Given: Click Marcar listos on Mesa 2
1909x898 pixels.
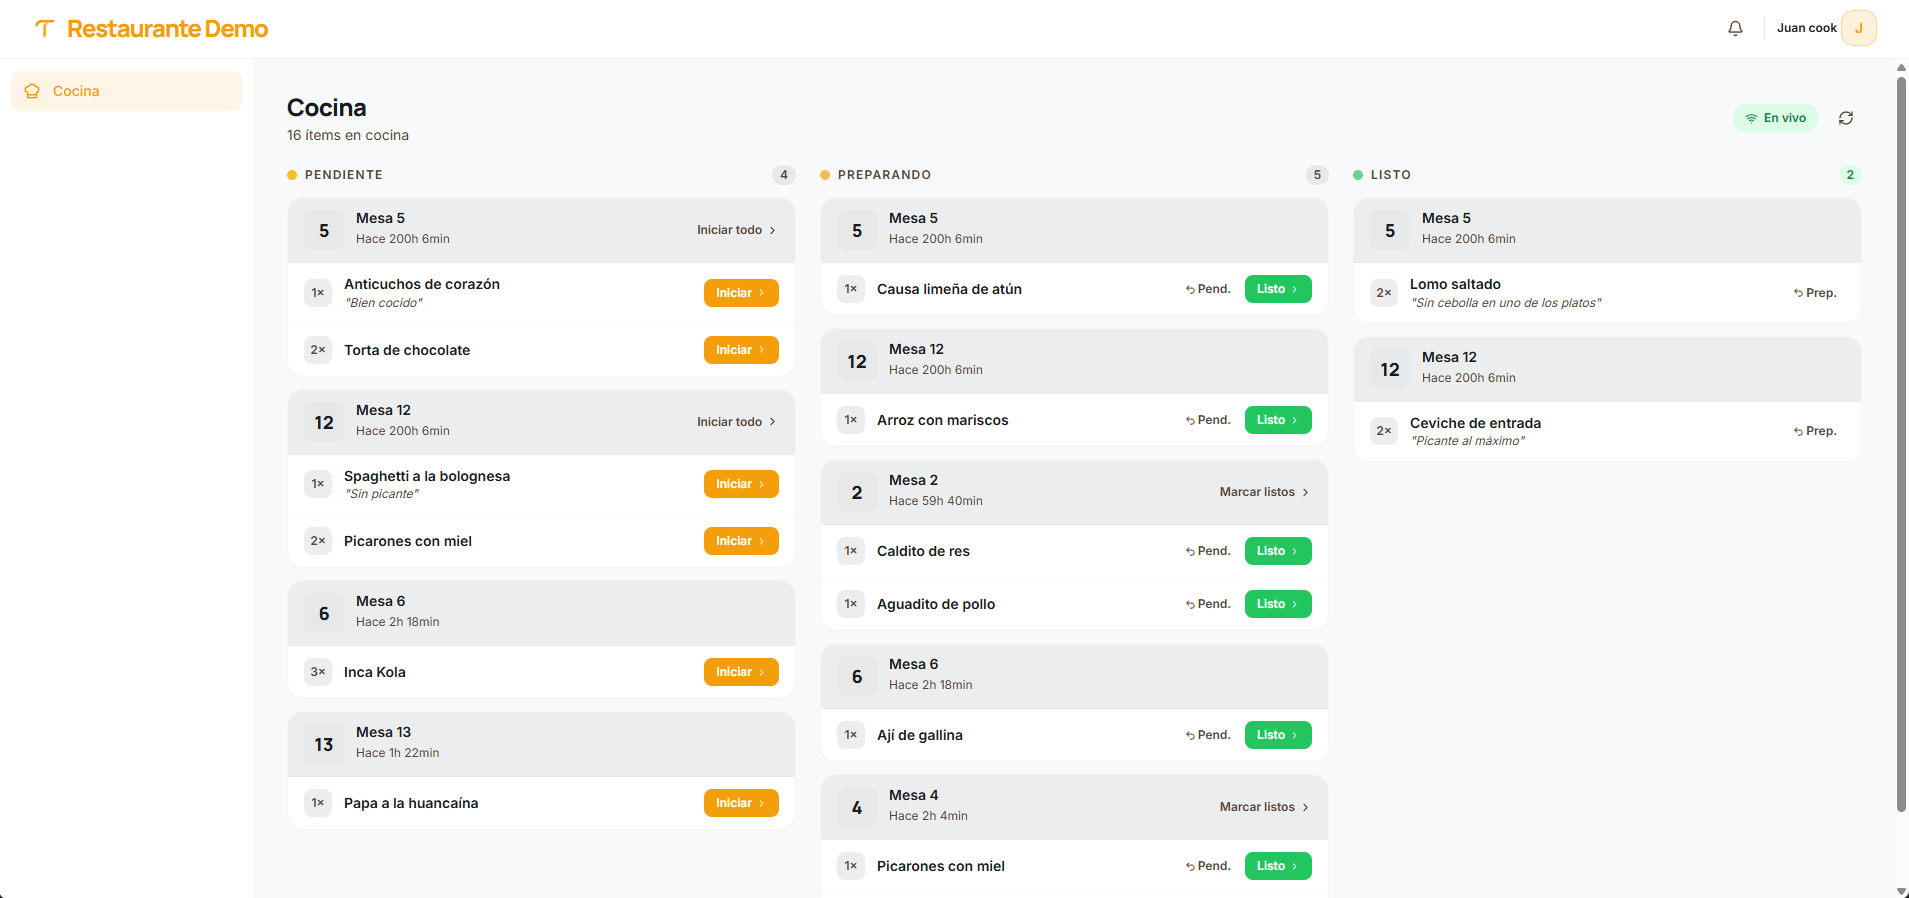Looking at the screenshot, I should point(1264,492).
